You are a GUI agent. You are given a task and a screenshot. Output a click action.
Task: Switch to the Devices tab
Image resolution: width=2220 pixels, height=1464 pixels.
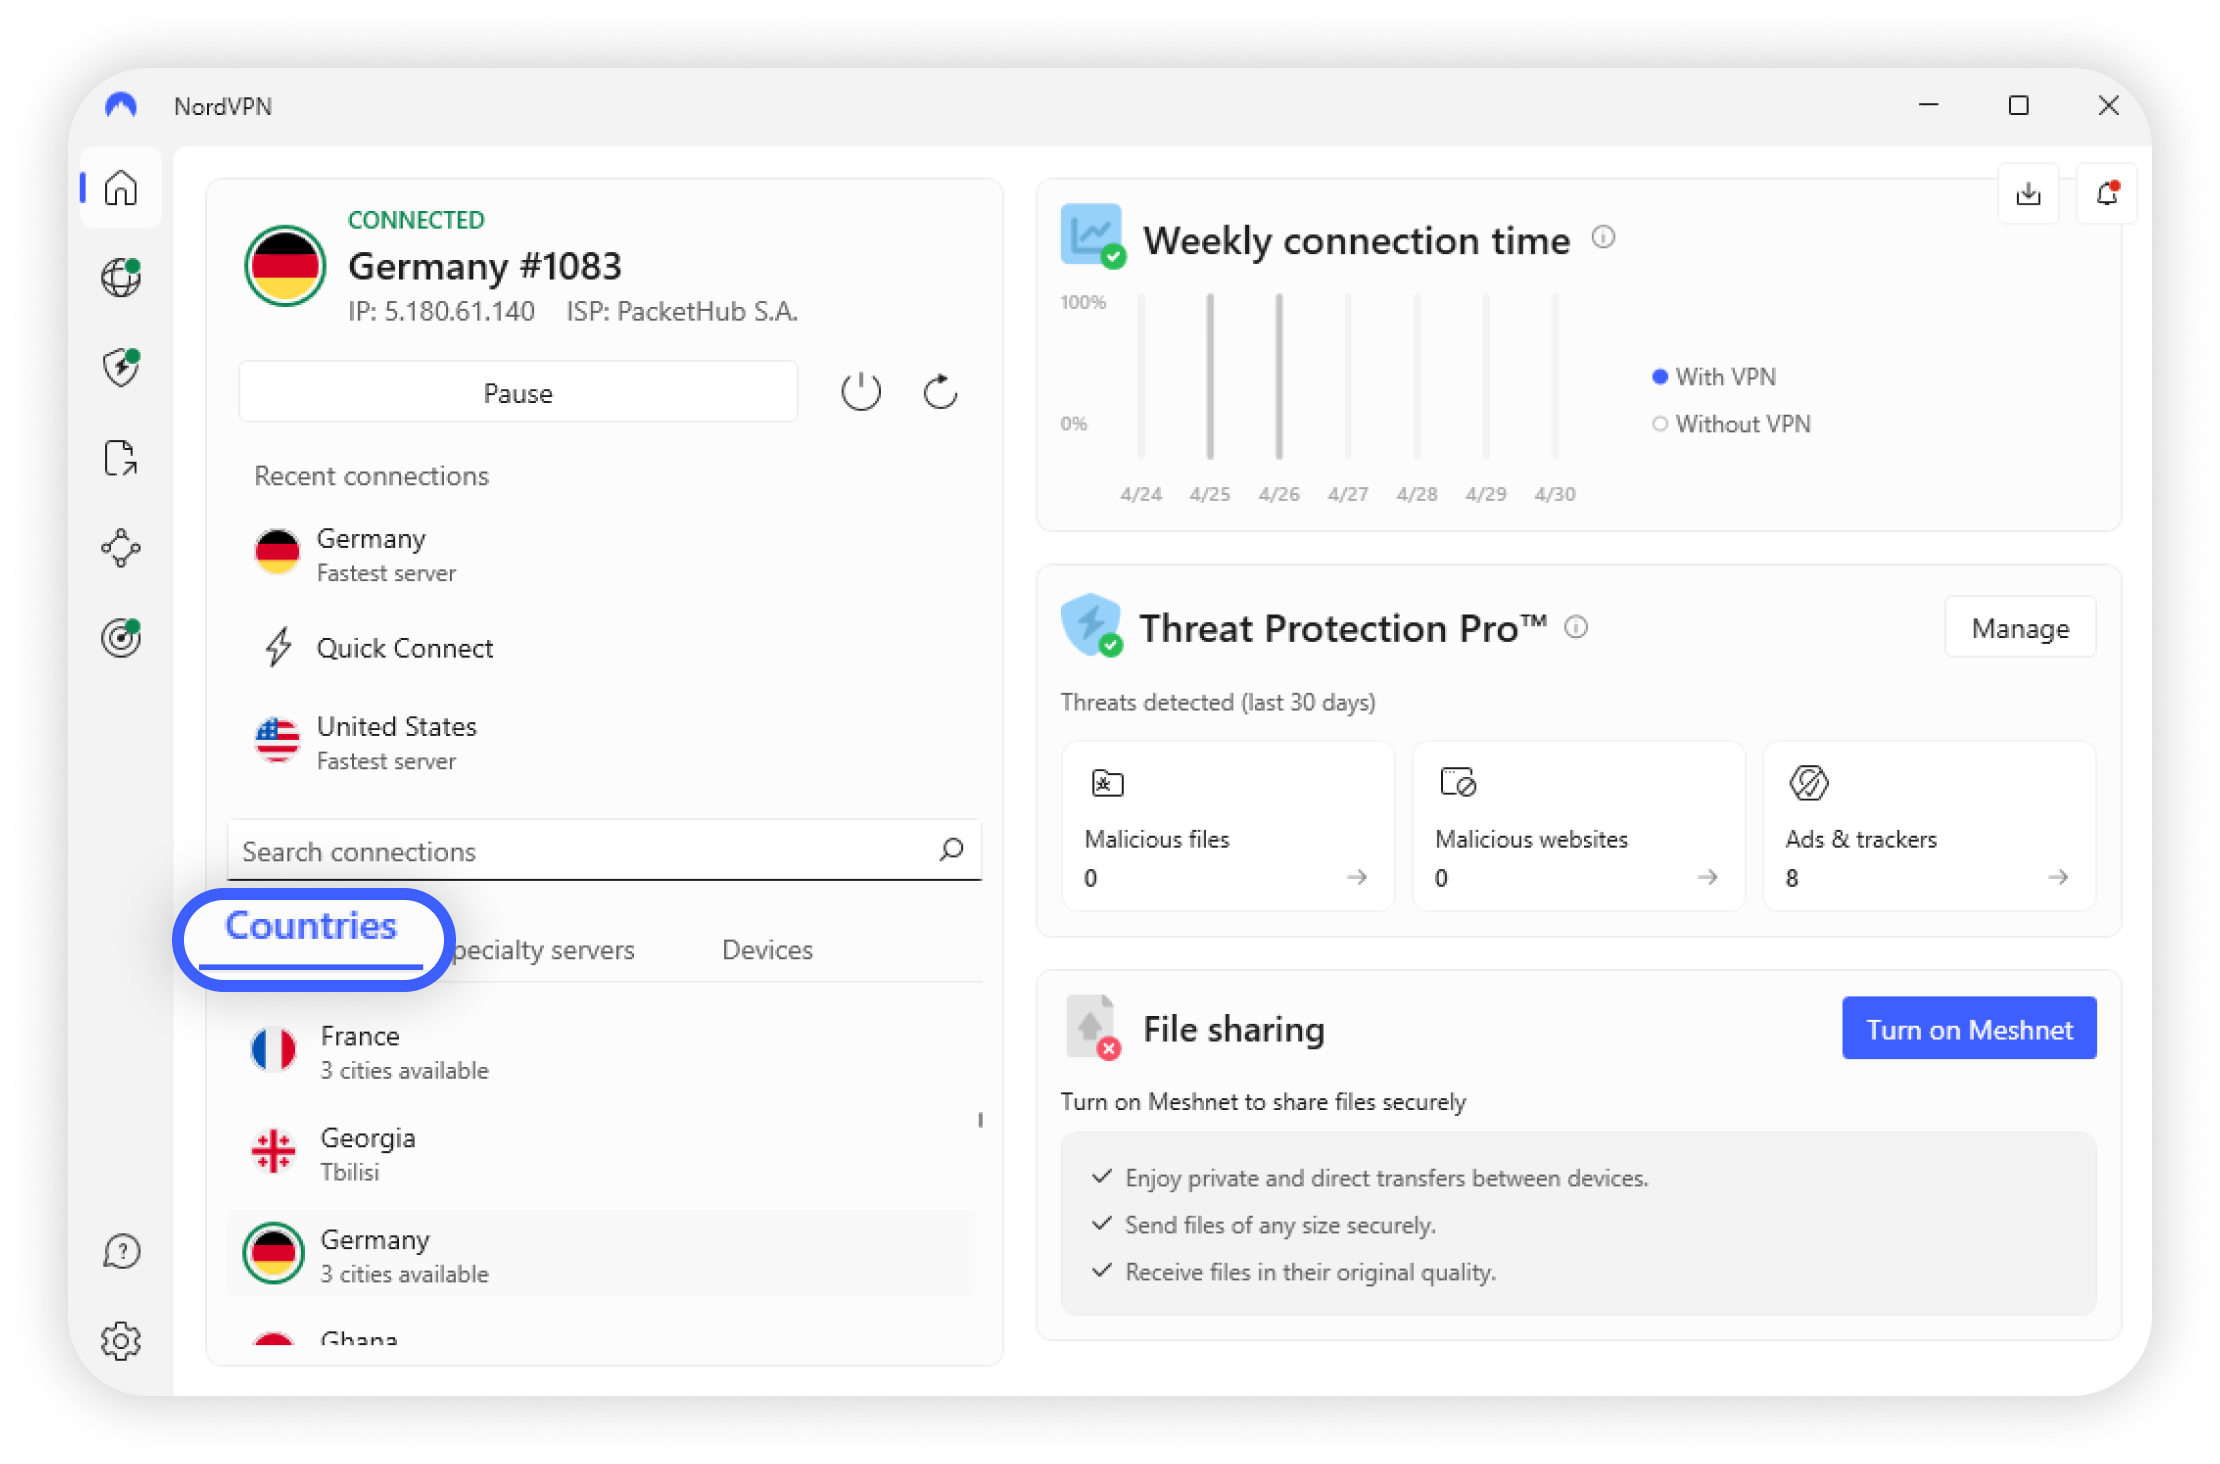(767, 950)
